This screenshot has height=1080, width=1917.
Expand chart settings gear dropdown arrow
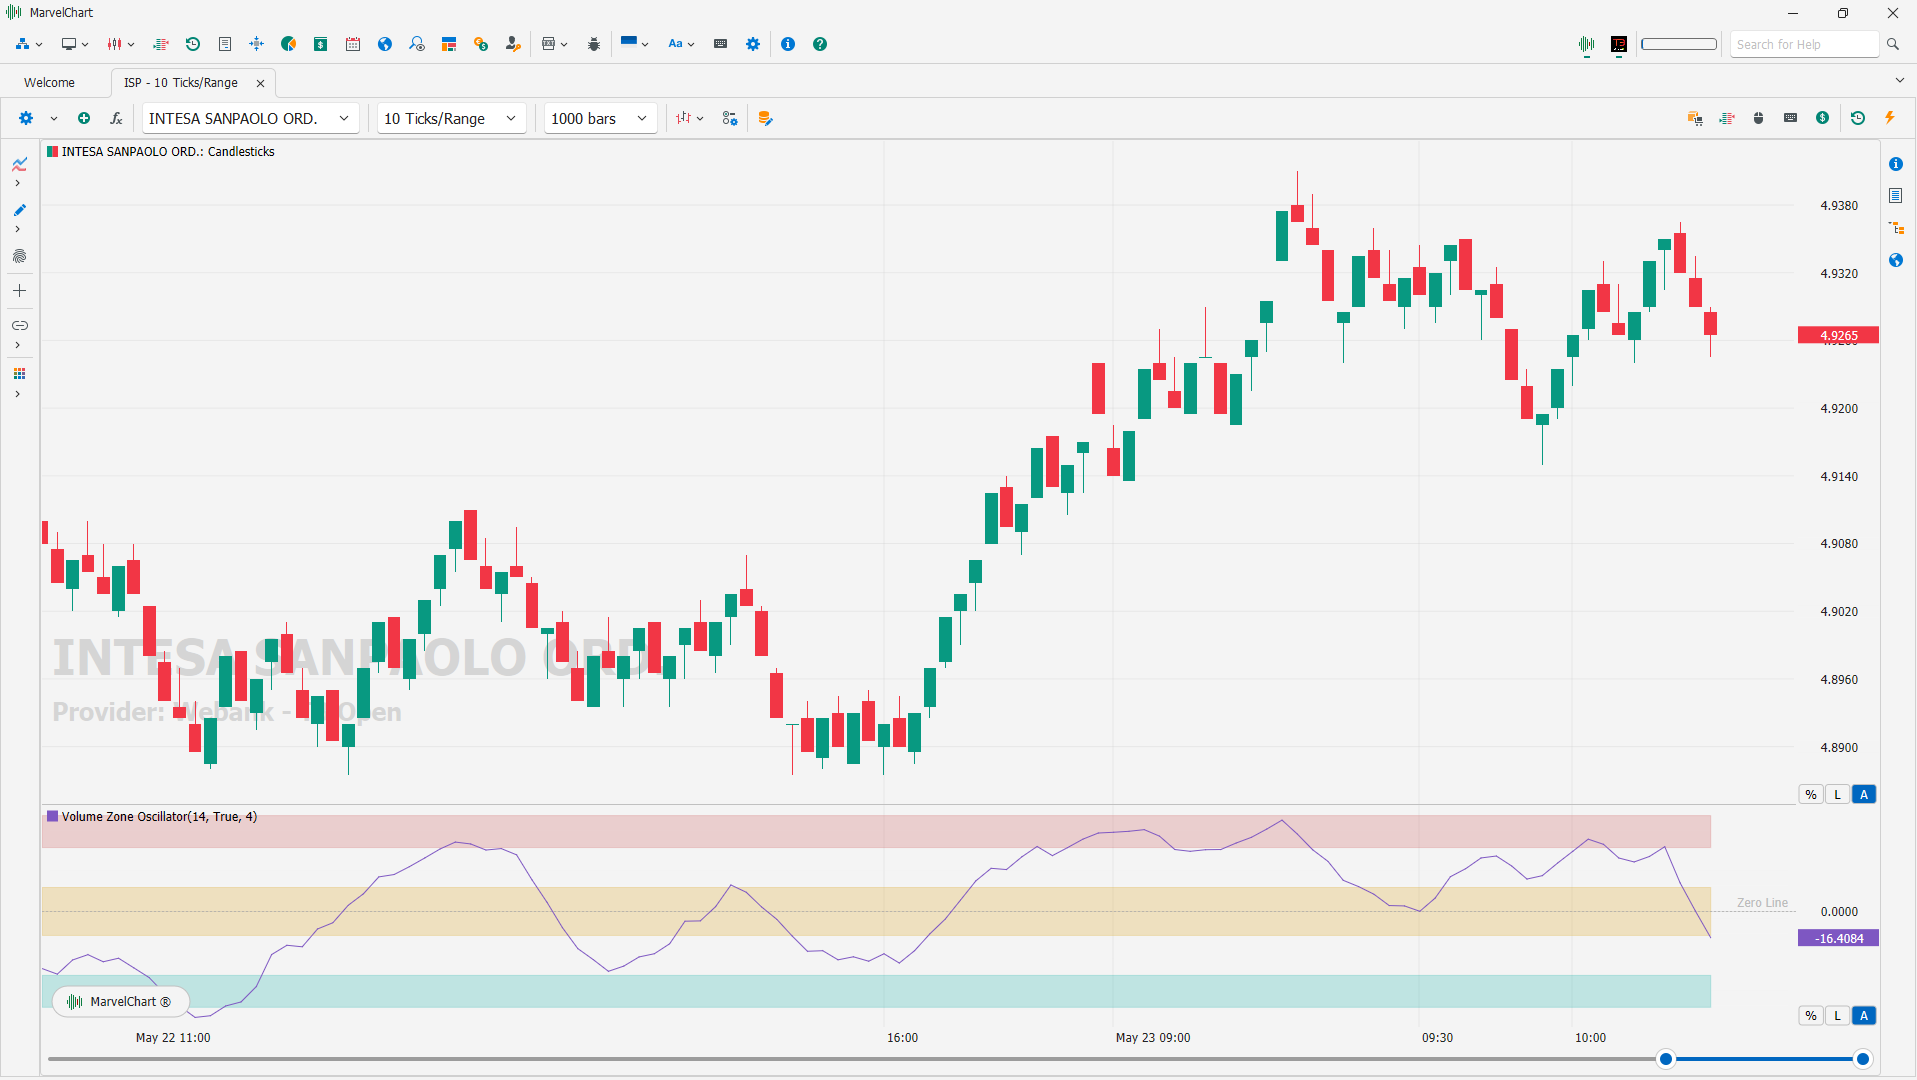click(x=54, y=118)
